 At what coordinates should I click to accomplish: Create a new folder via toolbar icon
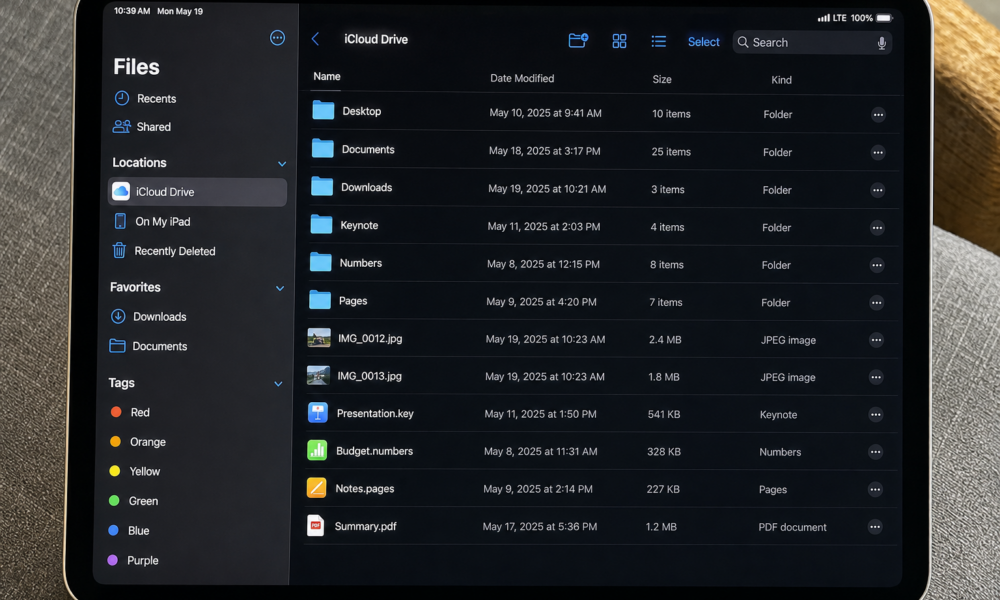coord(578,41)
